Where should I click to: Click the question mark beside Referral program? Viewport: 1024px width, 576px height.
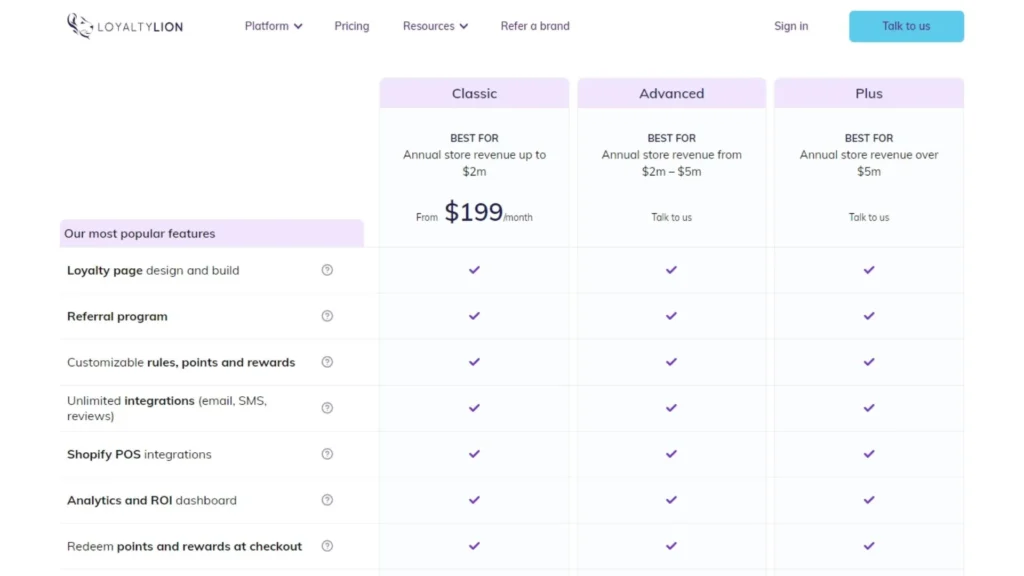(x=327, y=316)
